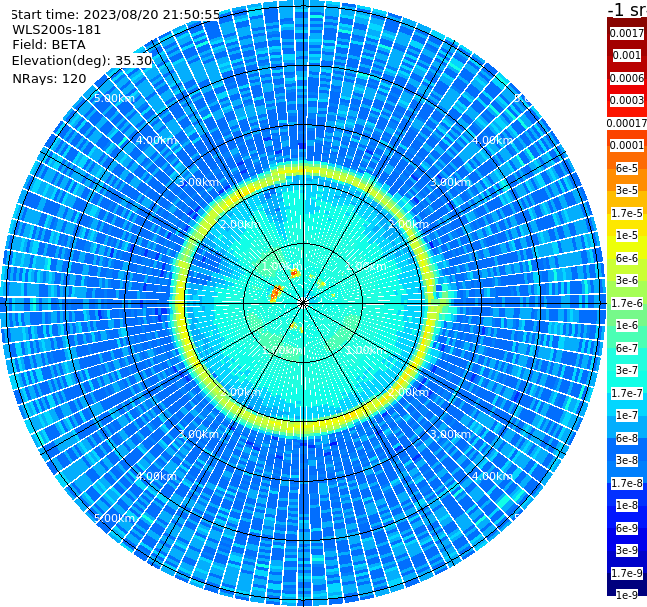
Task: Click the lower-left 2.00km range label
Action: 240,392
